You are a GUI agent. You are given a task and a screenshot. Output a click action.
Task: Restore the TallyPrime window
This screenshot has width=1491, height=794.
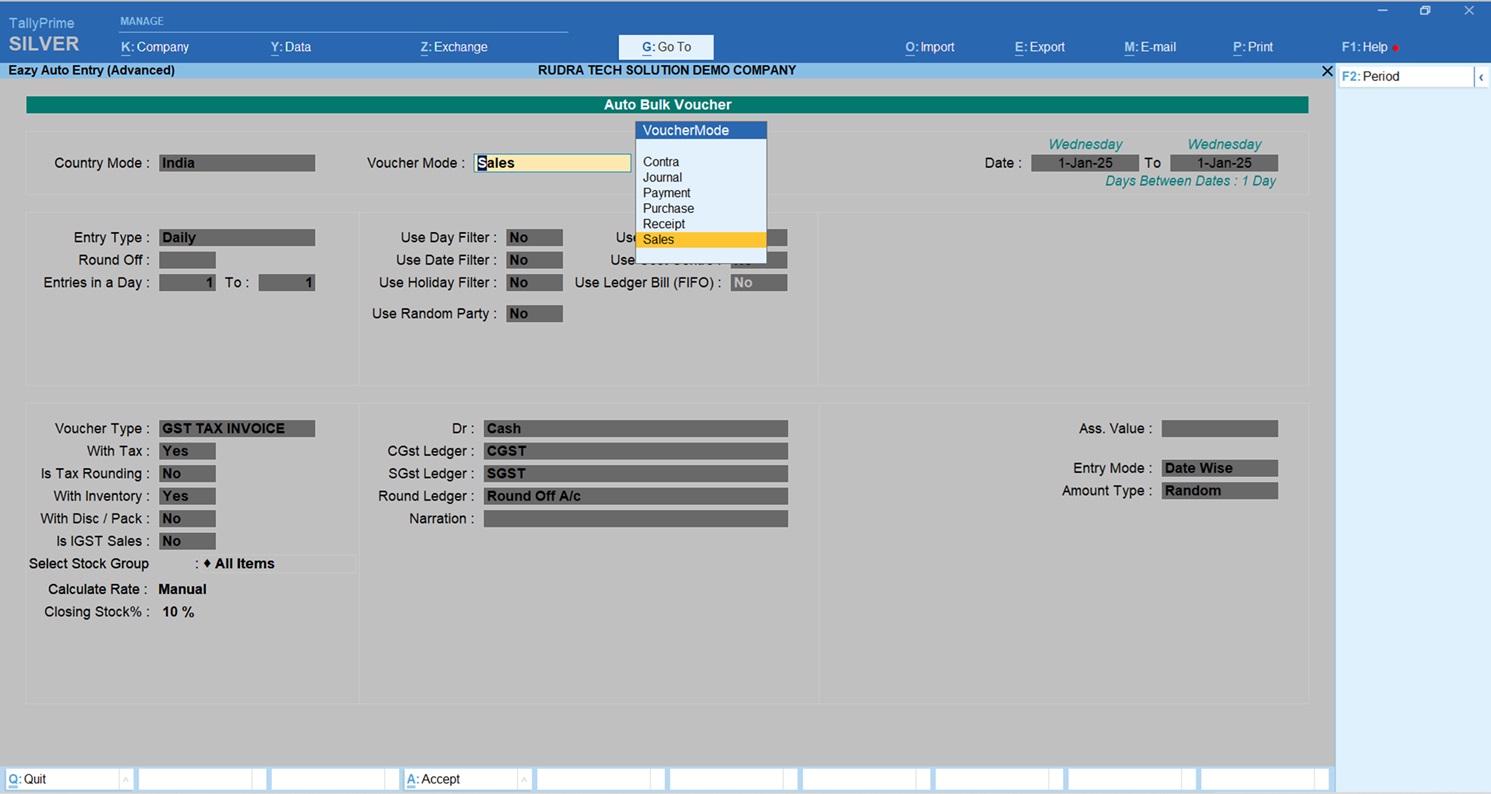click(1425, 11)
